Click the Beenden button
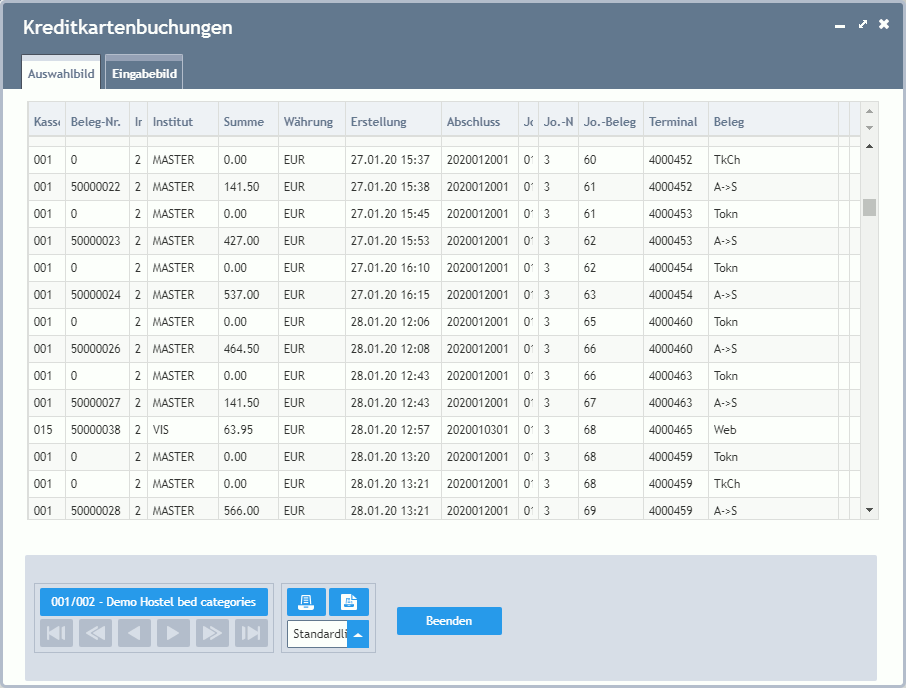 449,621
